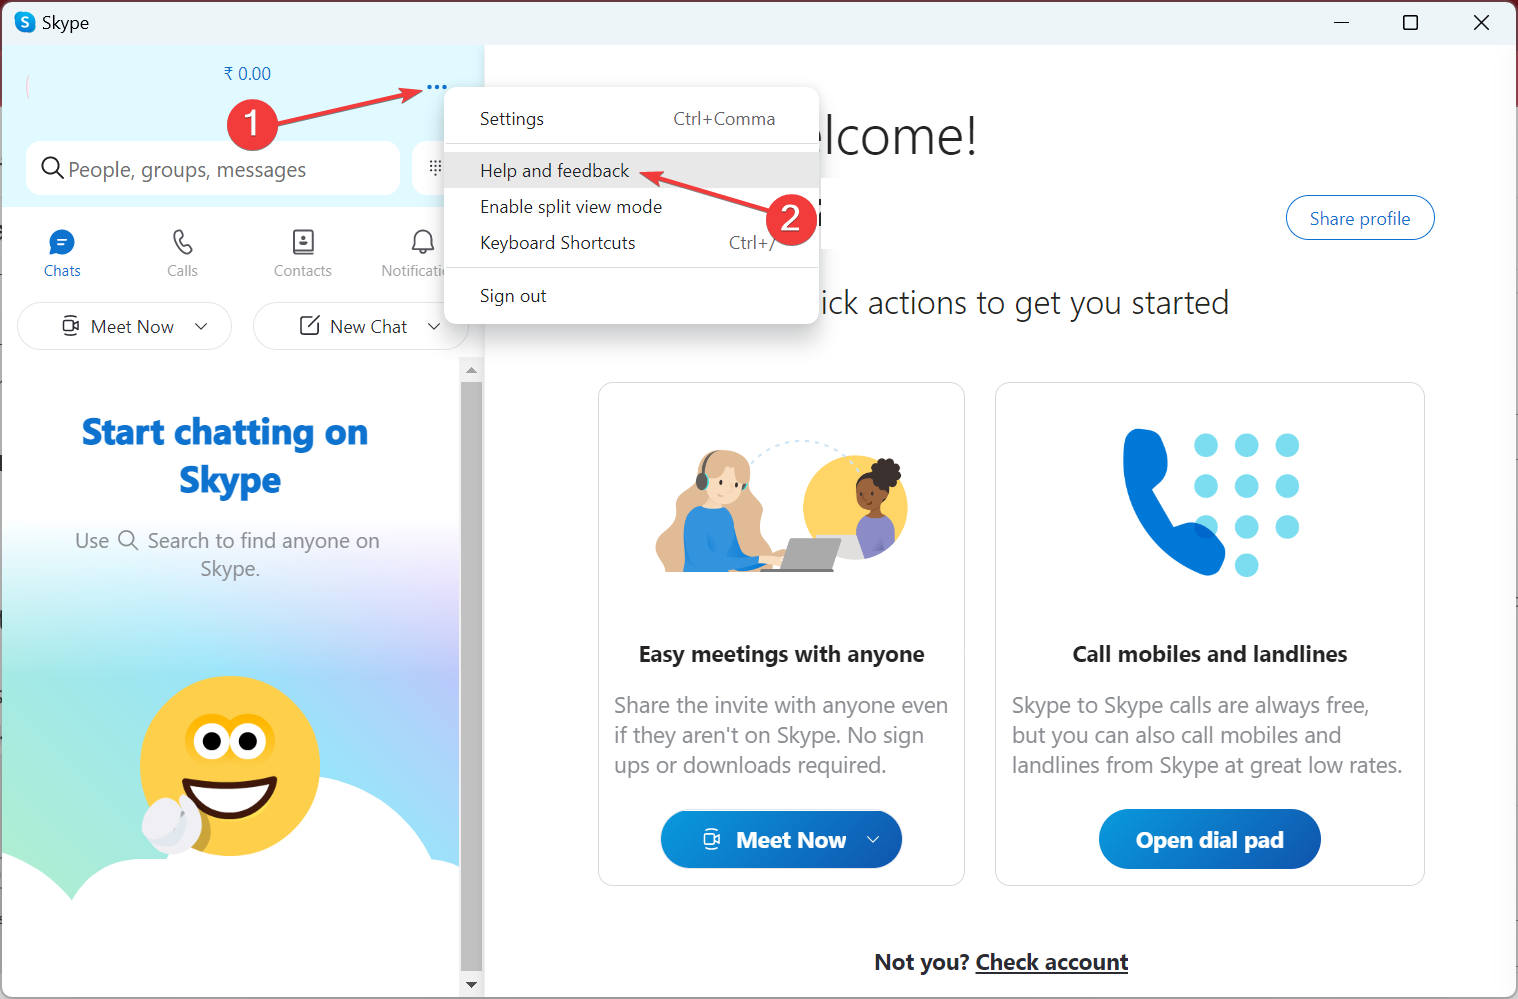Viewport: 1518px width, 999px height.
Task: Click the blue Meet Now card button
Action: coord(781,839)
